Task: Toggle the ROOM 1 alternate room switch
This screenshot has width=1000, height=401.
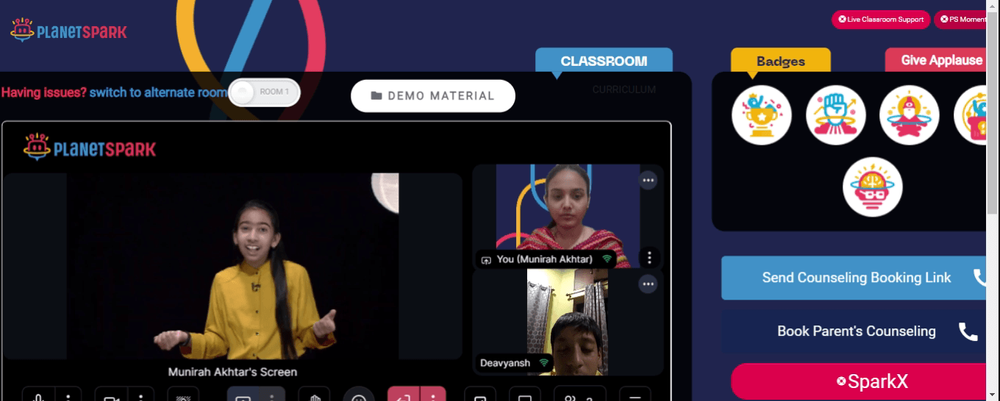Action: coord(264,92)
